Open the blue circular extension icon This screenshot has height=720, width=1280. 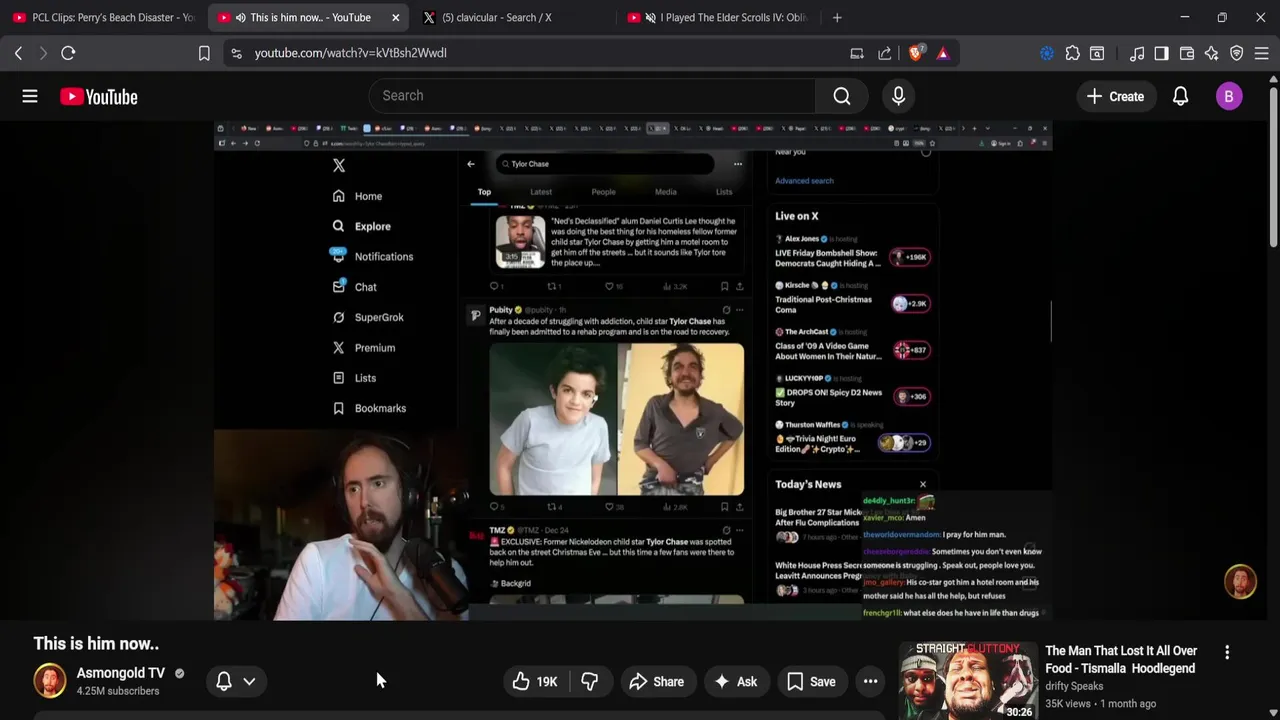click(1047, 53)
